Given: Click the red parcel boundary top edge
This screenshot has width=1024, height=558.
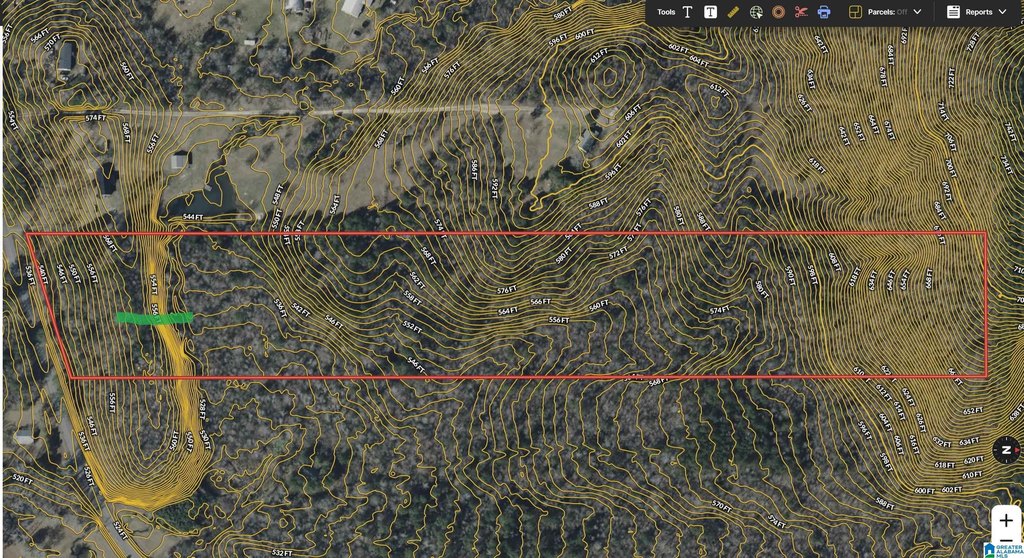Looking at the screenshot, I should pos(506,233).
